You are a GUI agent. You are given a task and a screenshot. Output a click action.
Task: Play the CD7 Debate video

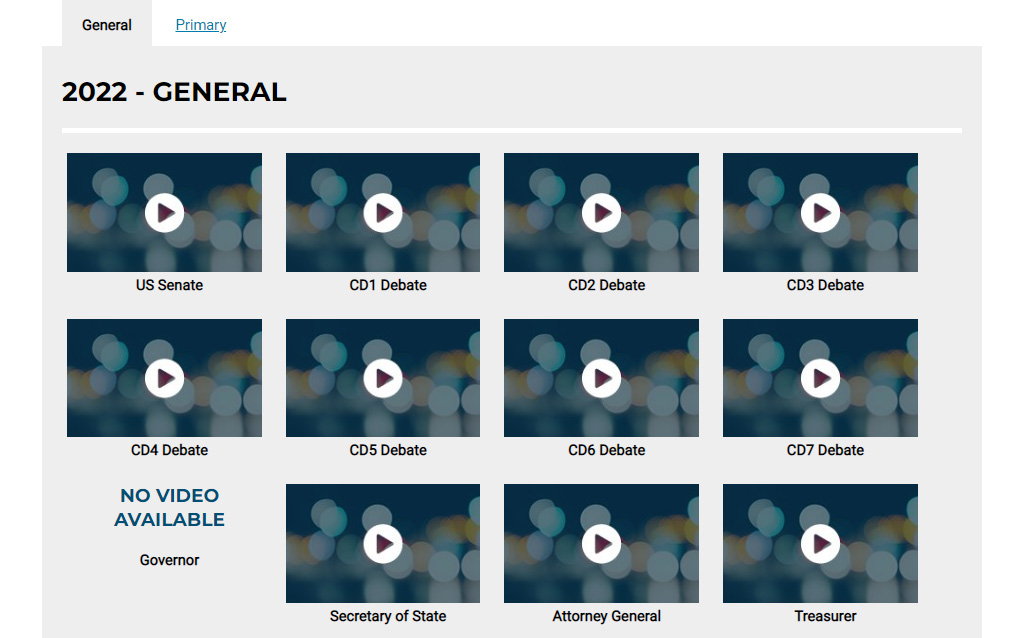pos(820,378)
